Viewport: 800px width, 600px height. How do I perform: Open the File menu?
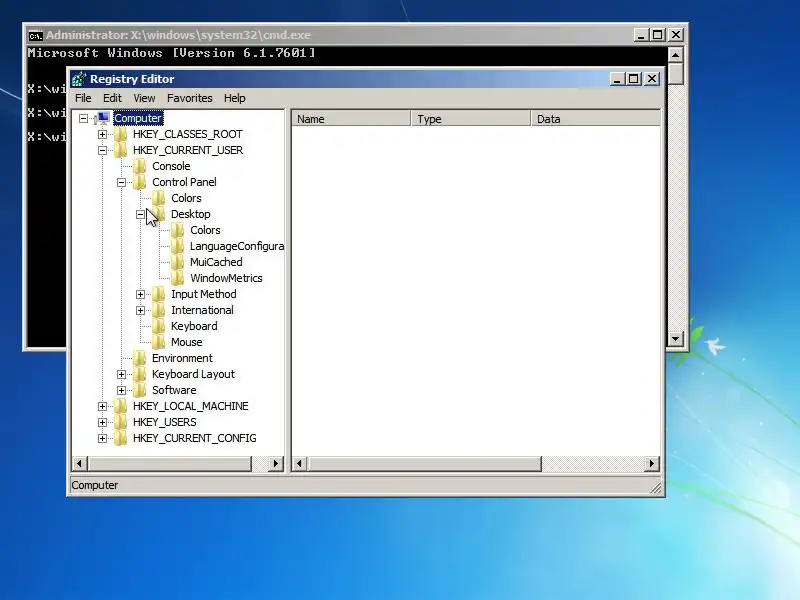83,98
